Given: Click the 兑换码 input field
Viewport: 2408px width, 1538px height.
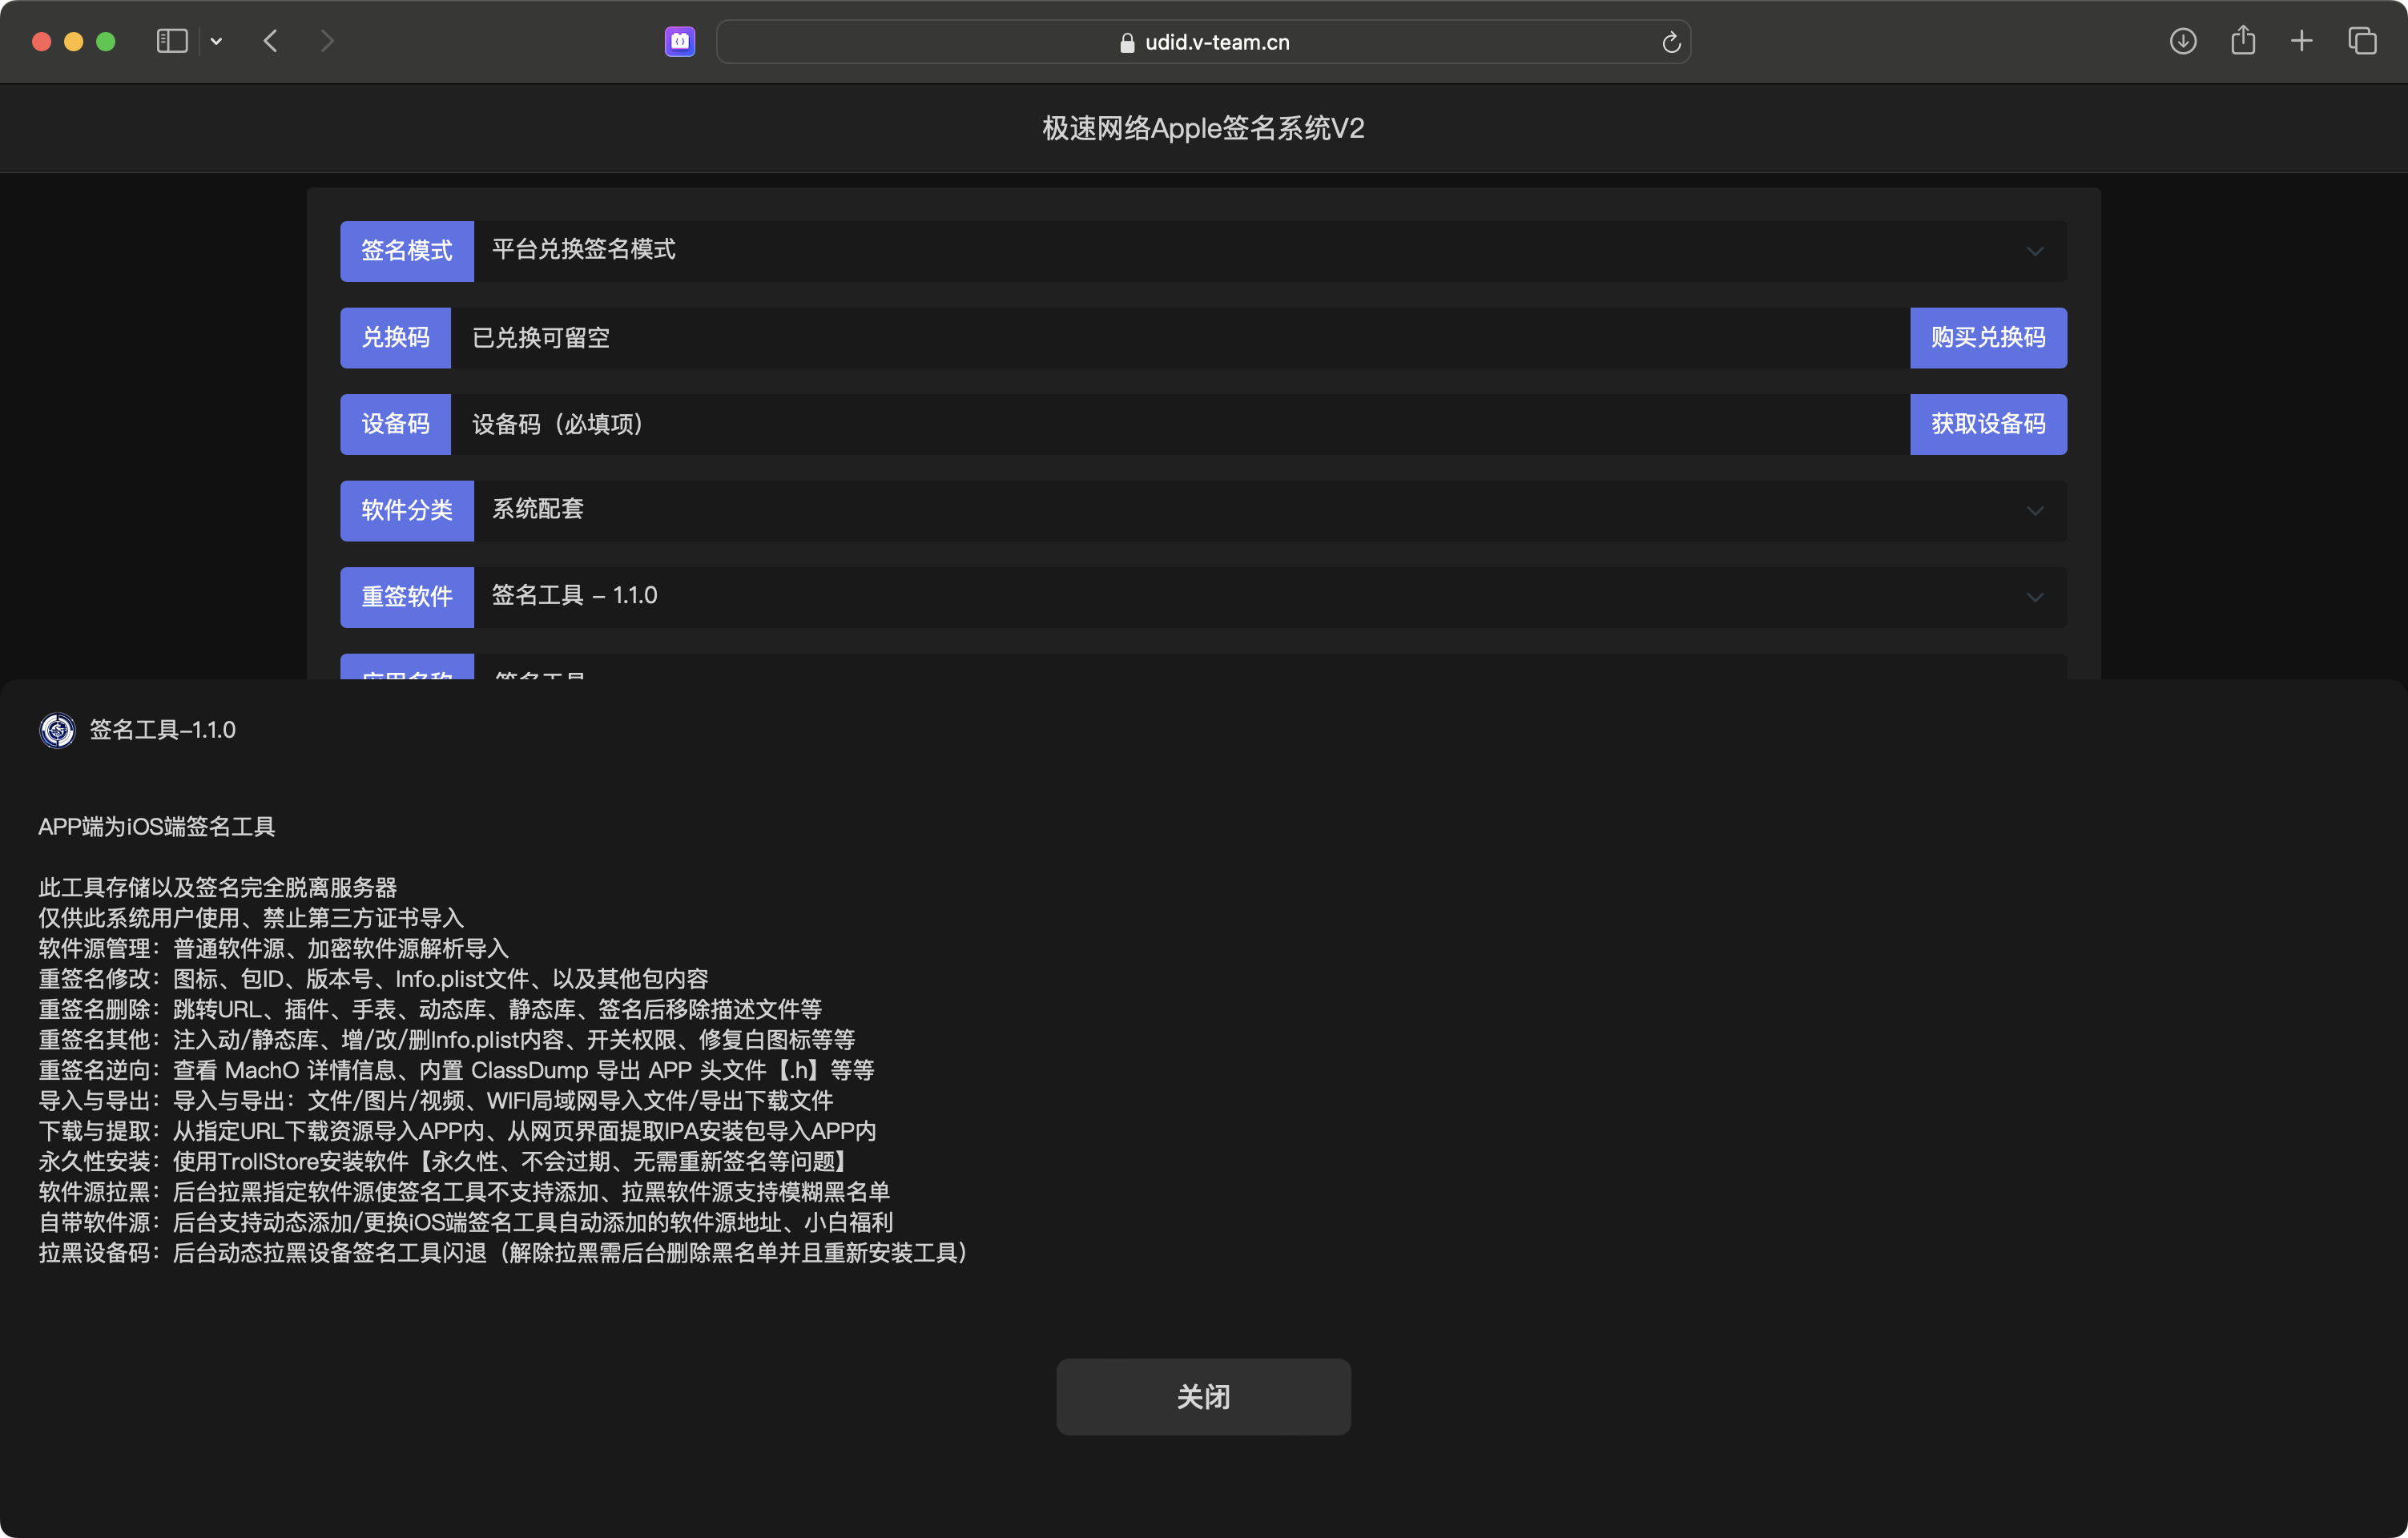Looking at the screenshot, I should [x=1180, y=338].
